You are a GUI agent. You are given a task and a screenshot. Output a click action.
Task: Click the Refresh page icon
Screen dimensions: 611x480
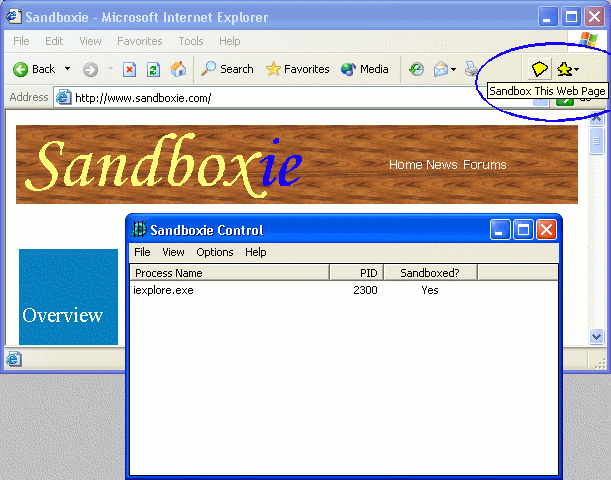[x=153, y=70]
